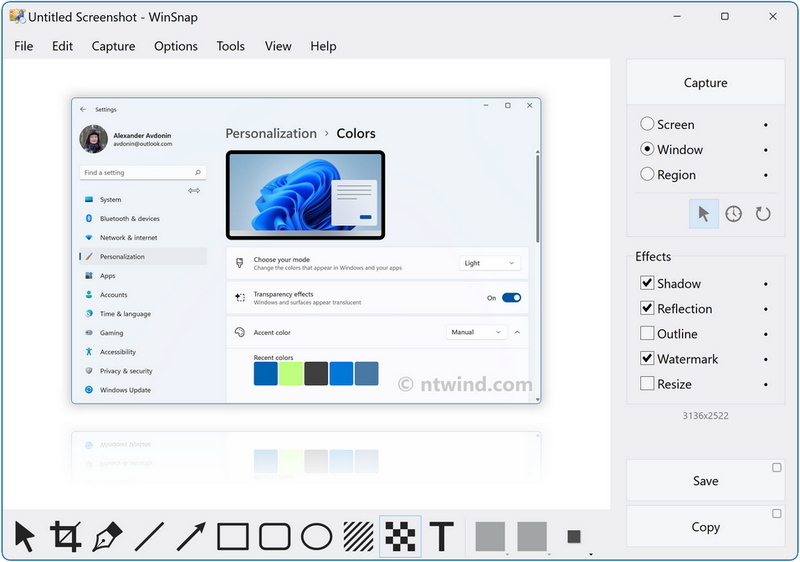Open Reflection effect options dot
This screenshot has height=562, width=800.
(x=766, y=309)
